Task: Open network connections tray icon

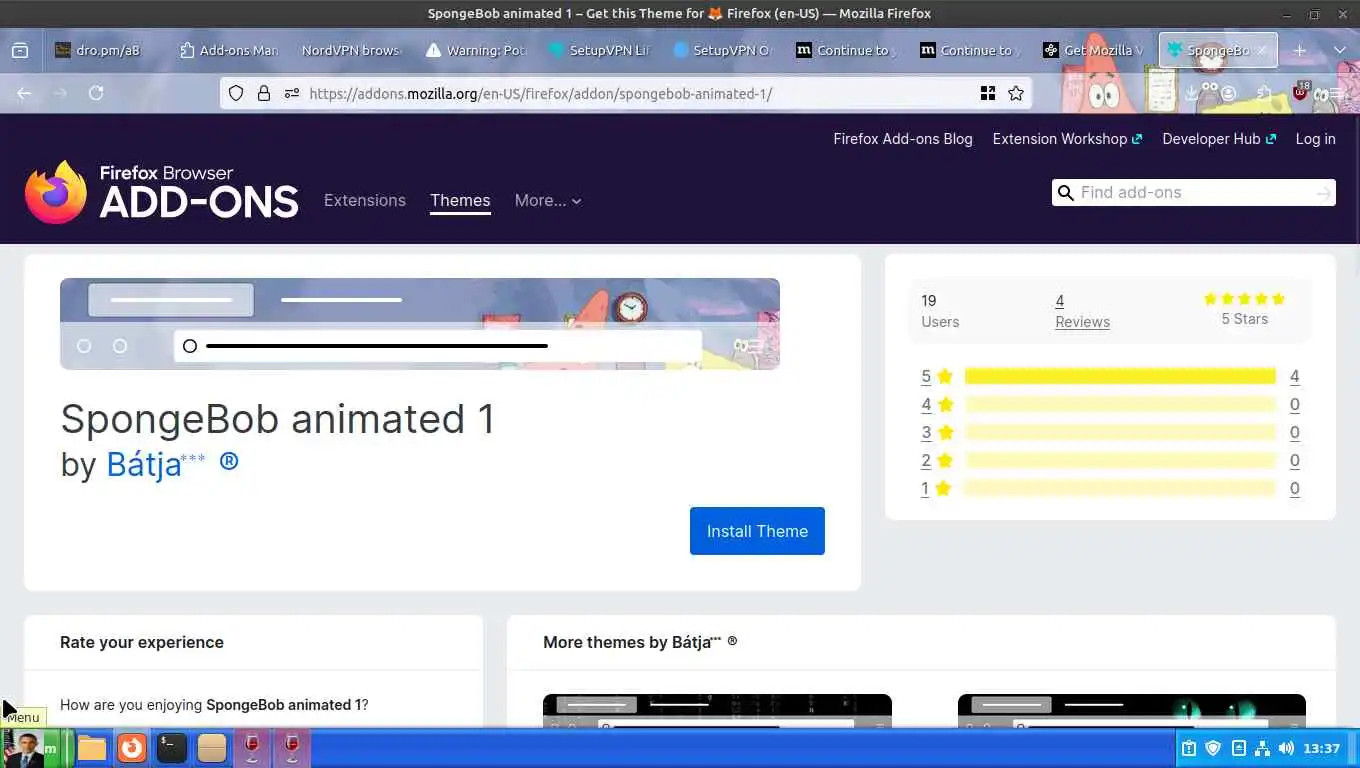Action: 1262,748
